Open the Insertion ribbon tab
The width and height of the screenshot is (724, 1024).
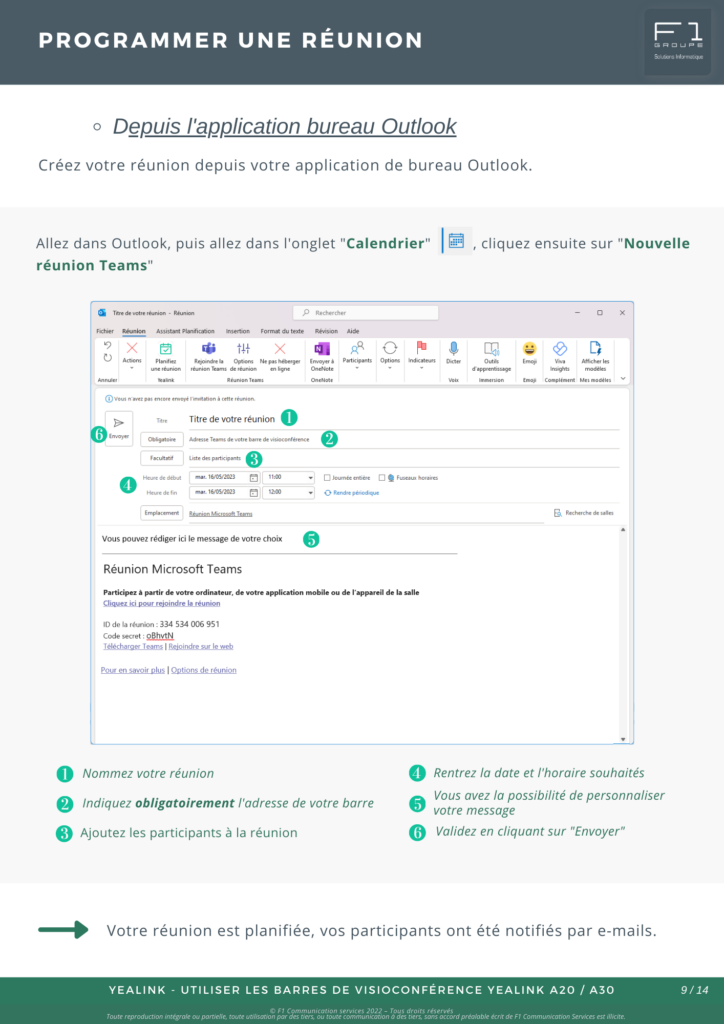coord(238,331)
